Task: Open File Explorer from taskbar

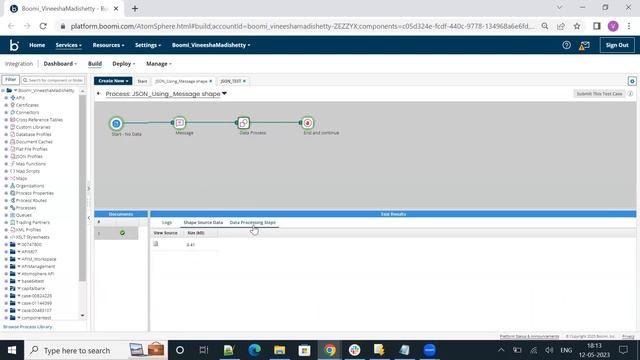Action: tap(280, 350)
